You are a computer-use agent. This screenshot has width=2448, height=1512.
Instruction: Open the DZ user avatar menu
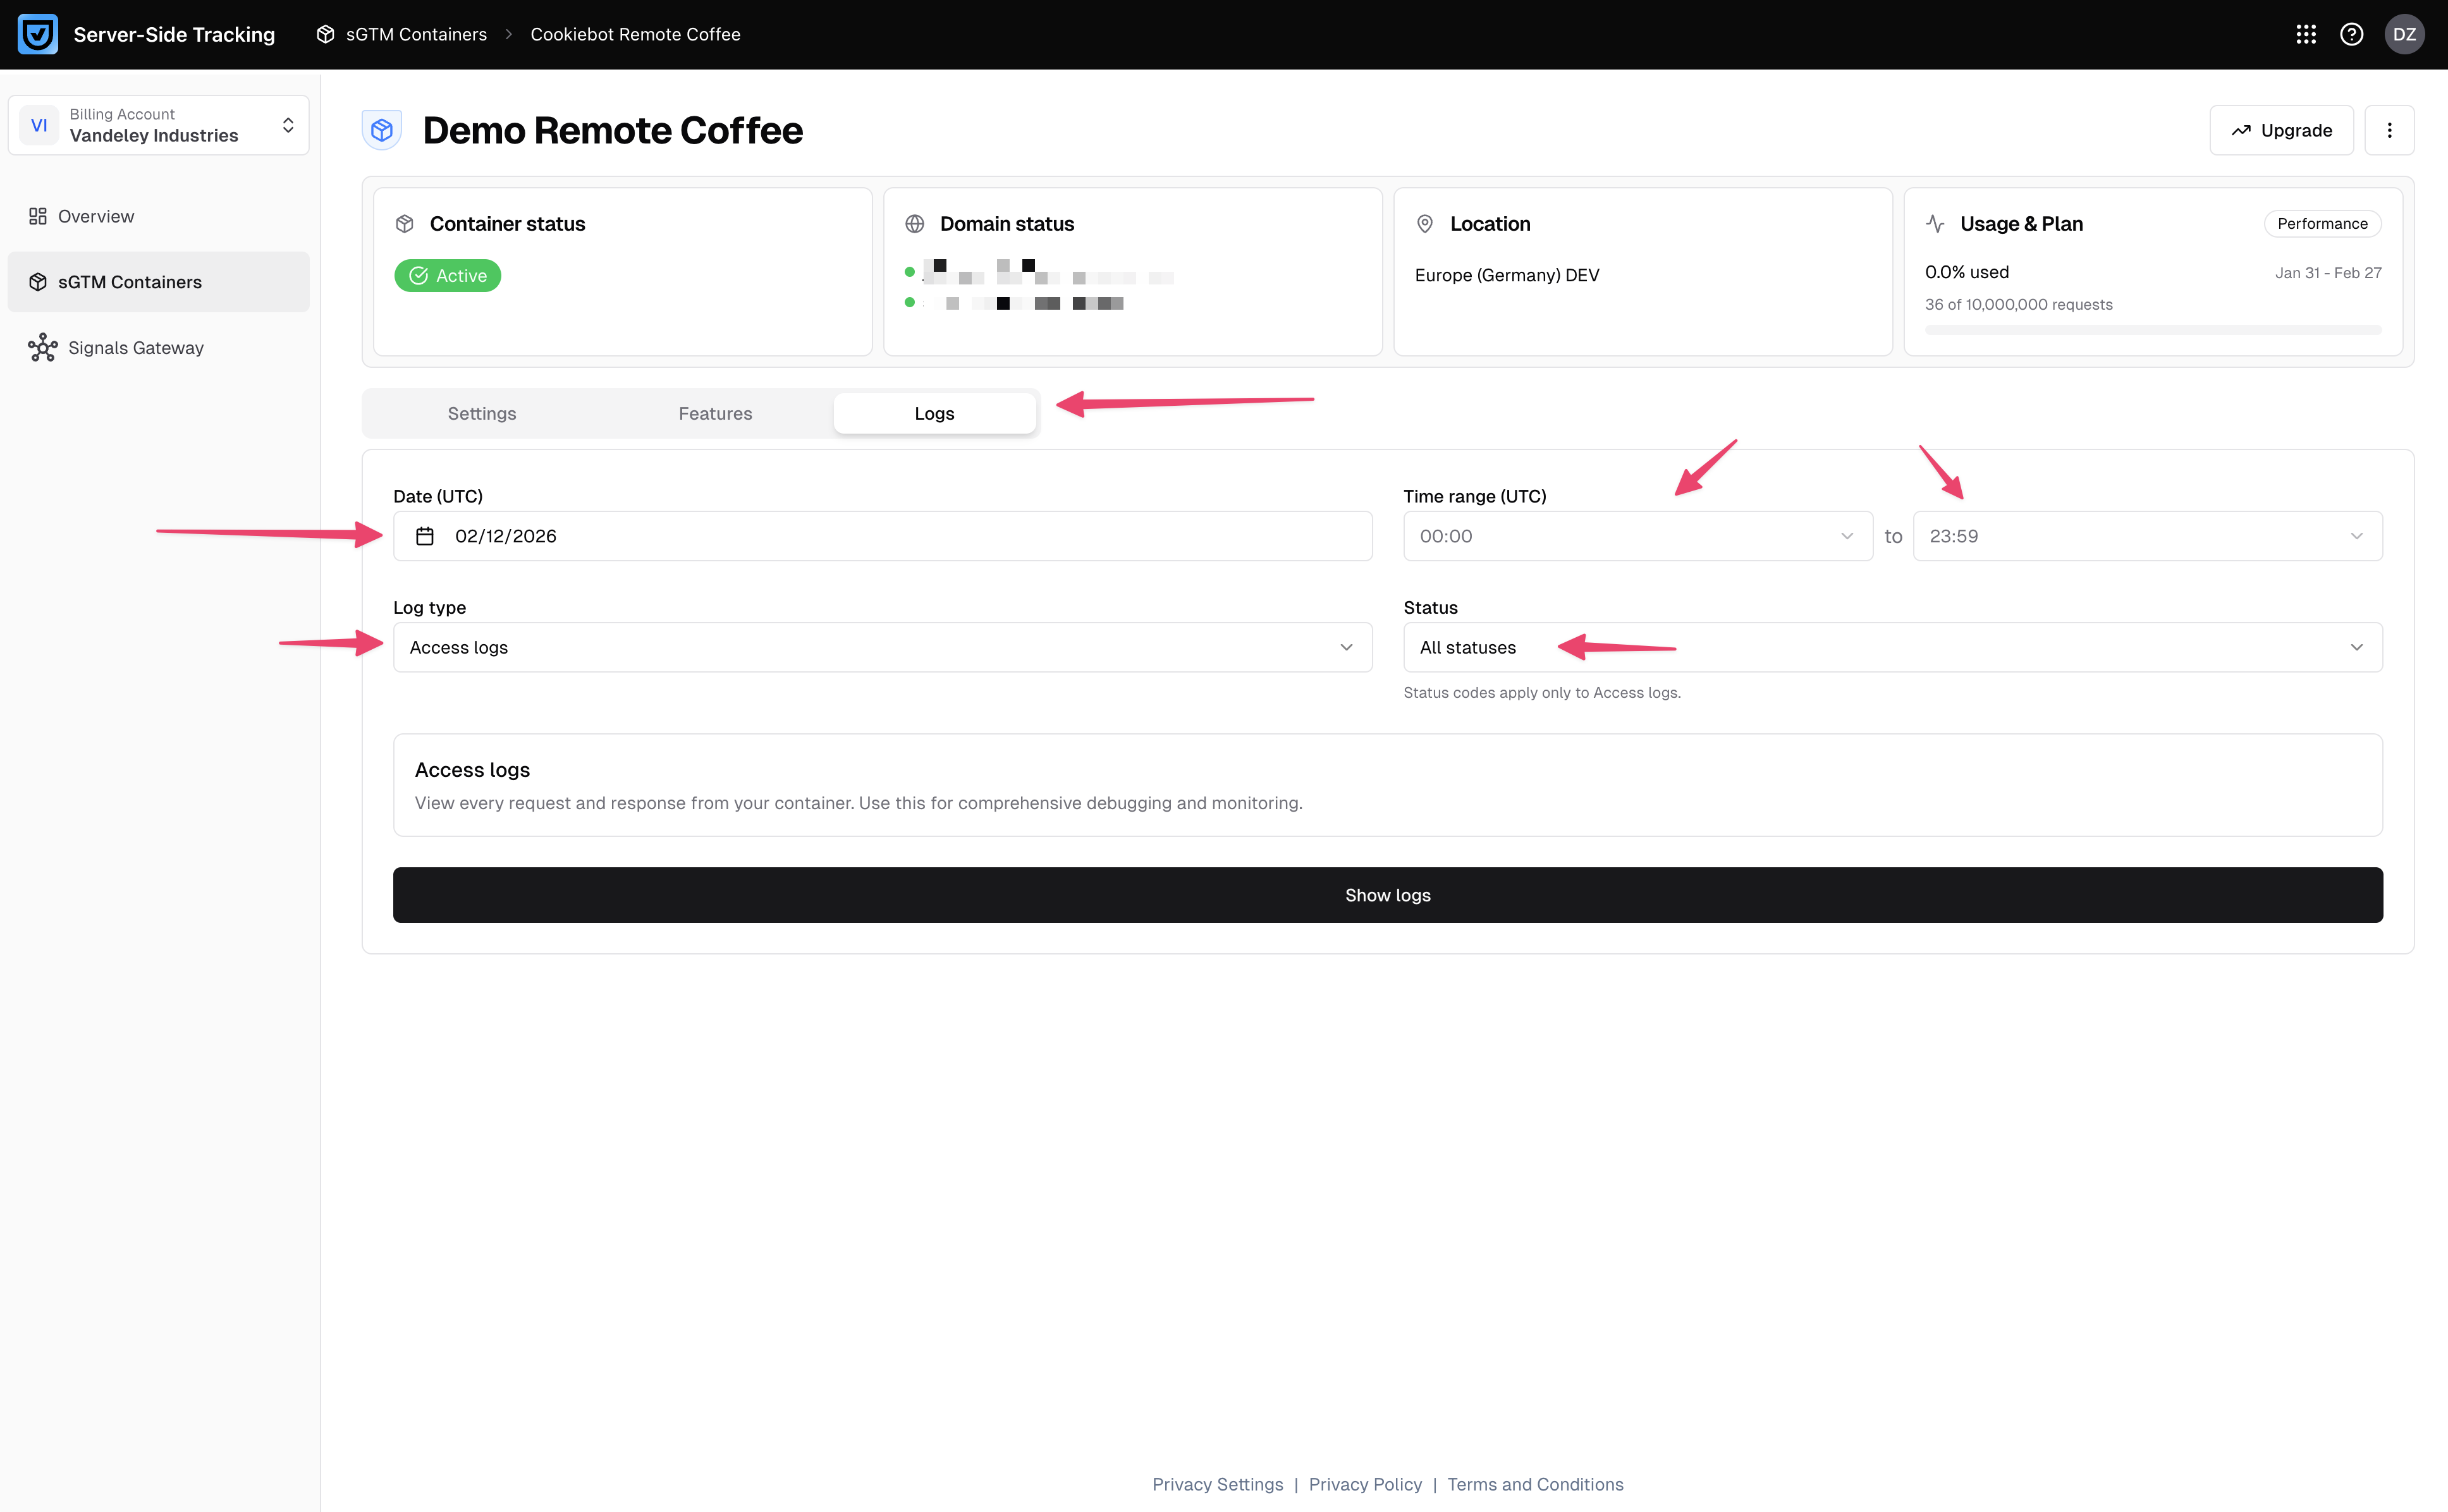[x=2404, y=34]
